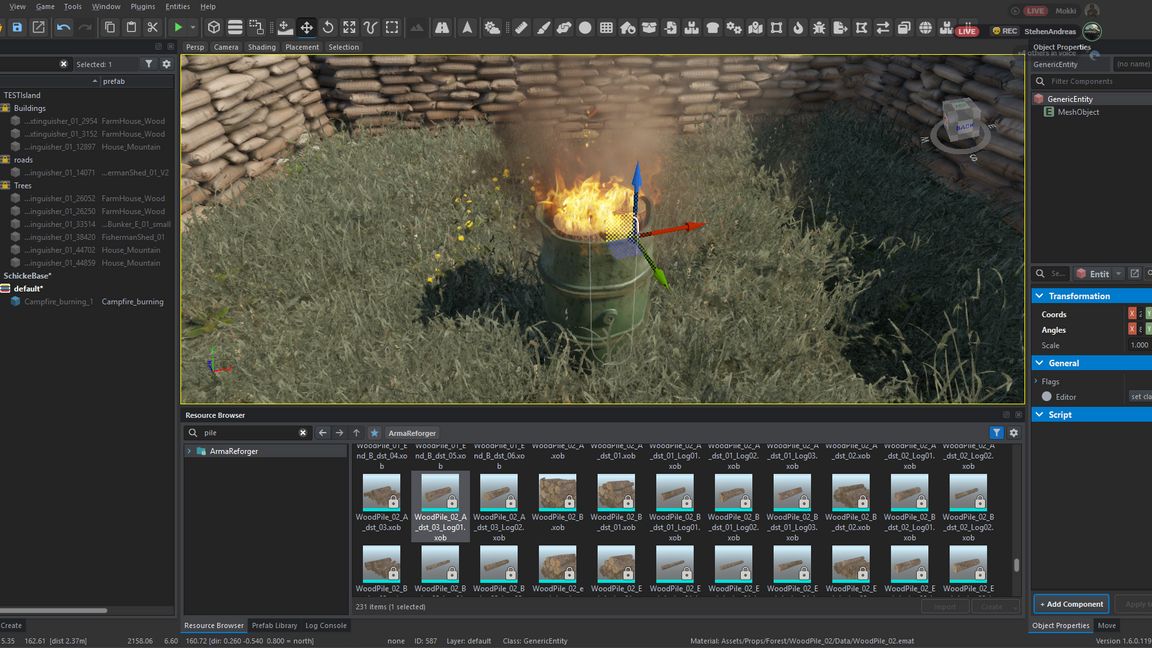Toggle the favorites star in Resource Browser
This screenshot has height=648, width=1152.
(x=374, y=433)
